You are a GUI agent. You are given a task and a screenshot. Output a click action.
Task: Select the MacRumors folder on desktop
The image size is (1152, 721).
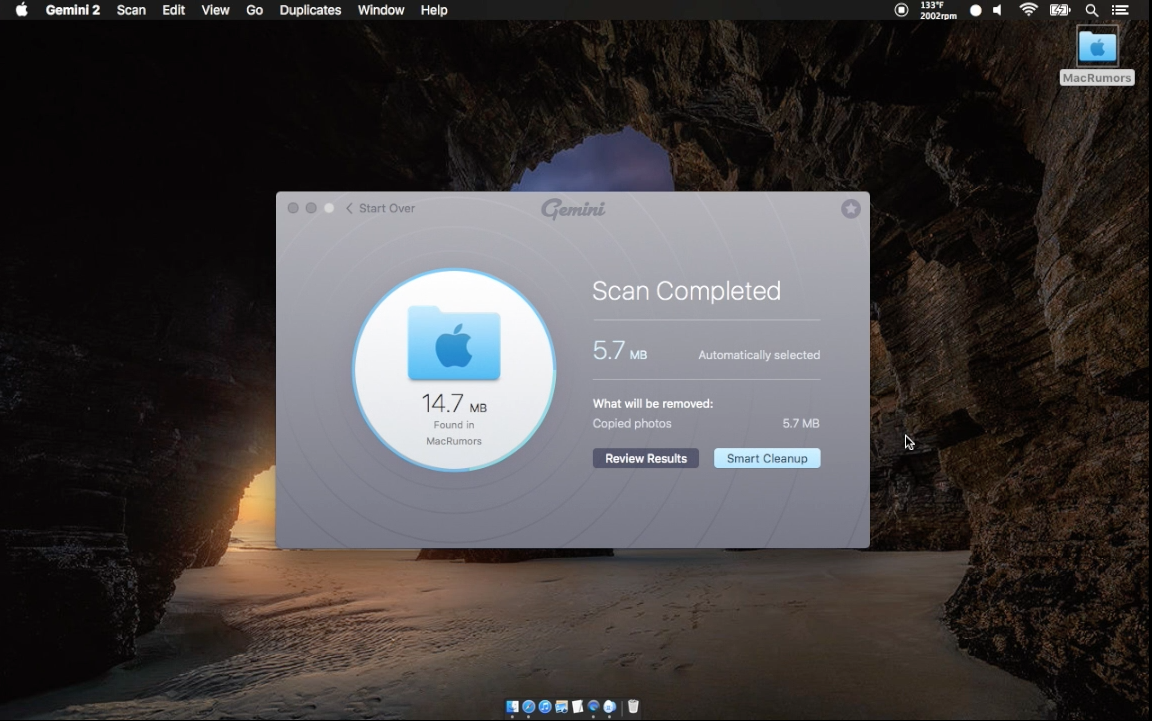tap(1097, 56)
